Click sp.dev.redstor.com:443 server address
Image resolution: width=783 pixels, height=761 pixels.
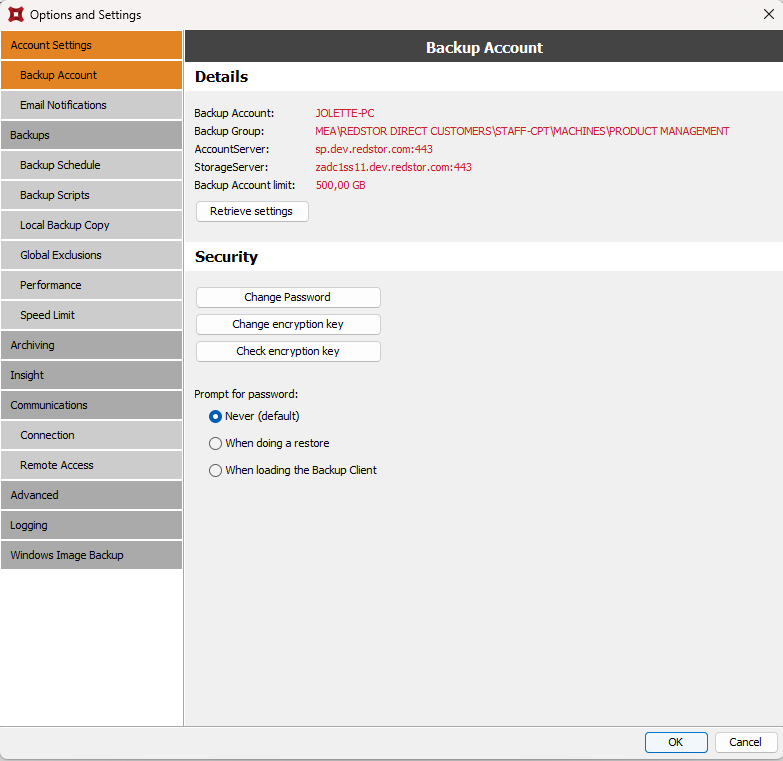click(x=374, y=149)
